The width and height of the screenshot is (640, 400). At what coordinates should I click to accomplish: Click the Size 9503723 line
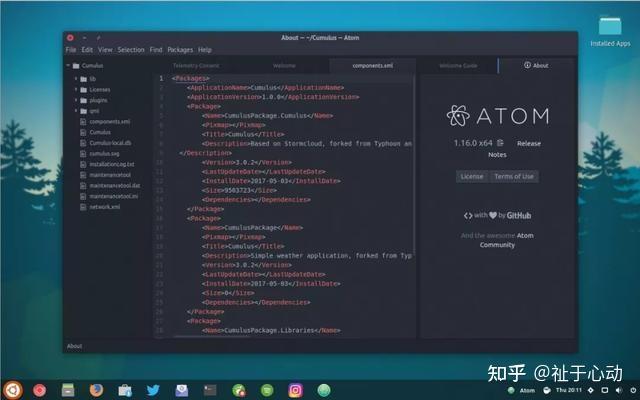(x=239, y=190)
